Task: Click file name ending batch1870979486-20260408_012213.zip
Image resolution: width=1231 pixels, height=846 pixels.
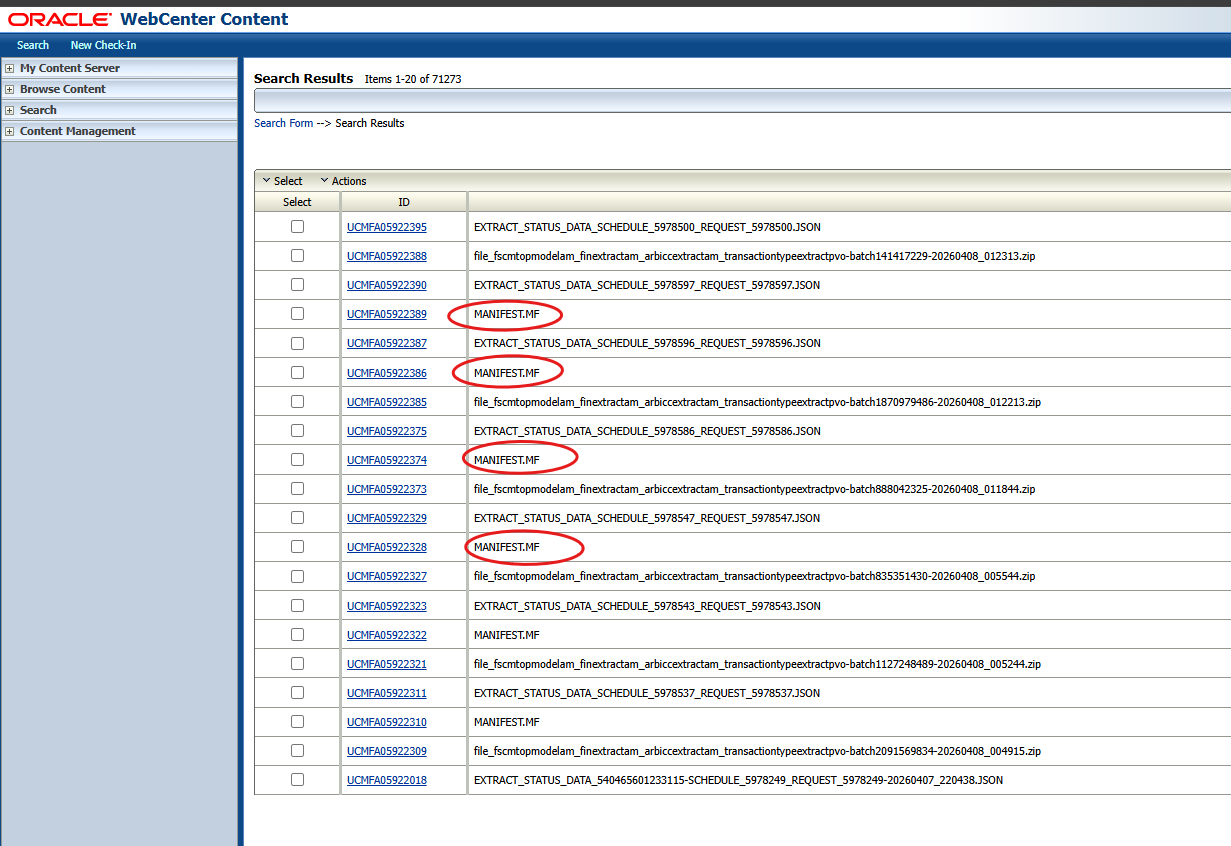Action: (757, 402)
